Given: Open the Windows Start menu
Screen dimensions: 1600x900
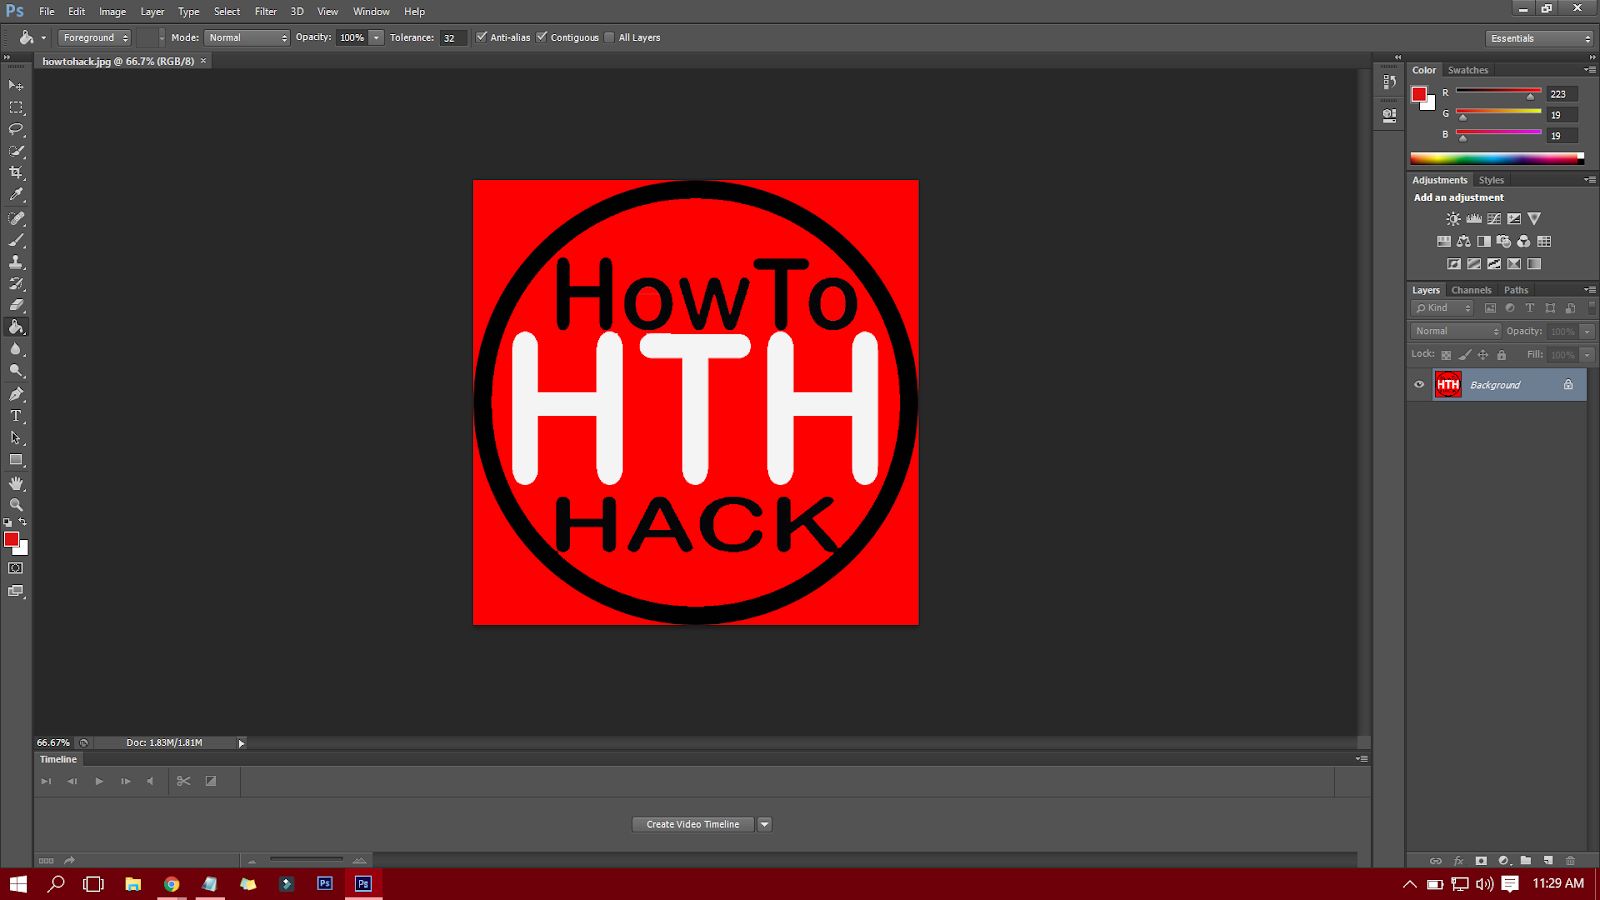Looking at the screenshot, I should click(x=18, y=884).
